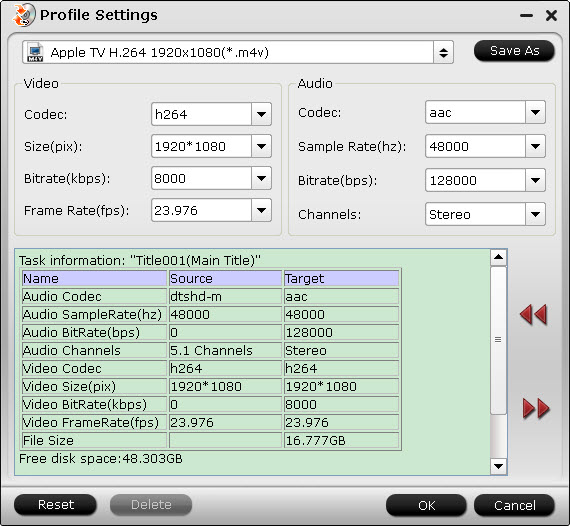Click the red double right arrow icon
Image resolution: width=570 pixels, height=526 pixels.
pos(536,408)
